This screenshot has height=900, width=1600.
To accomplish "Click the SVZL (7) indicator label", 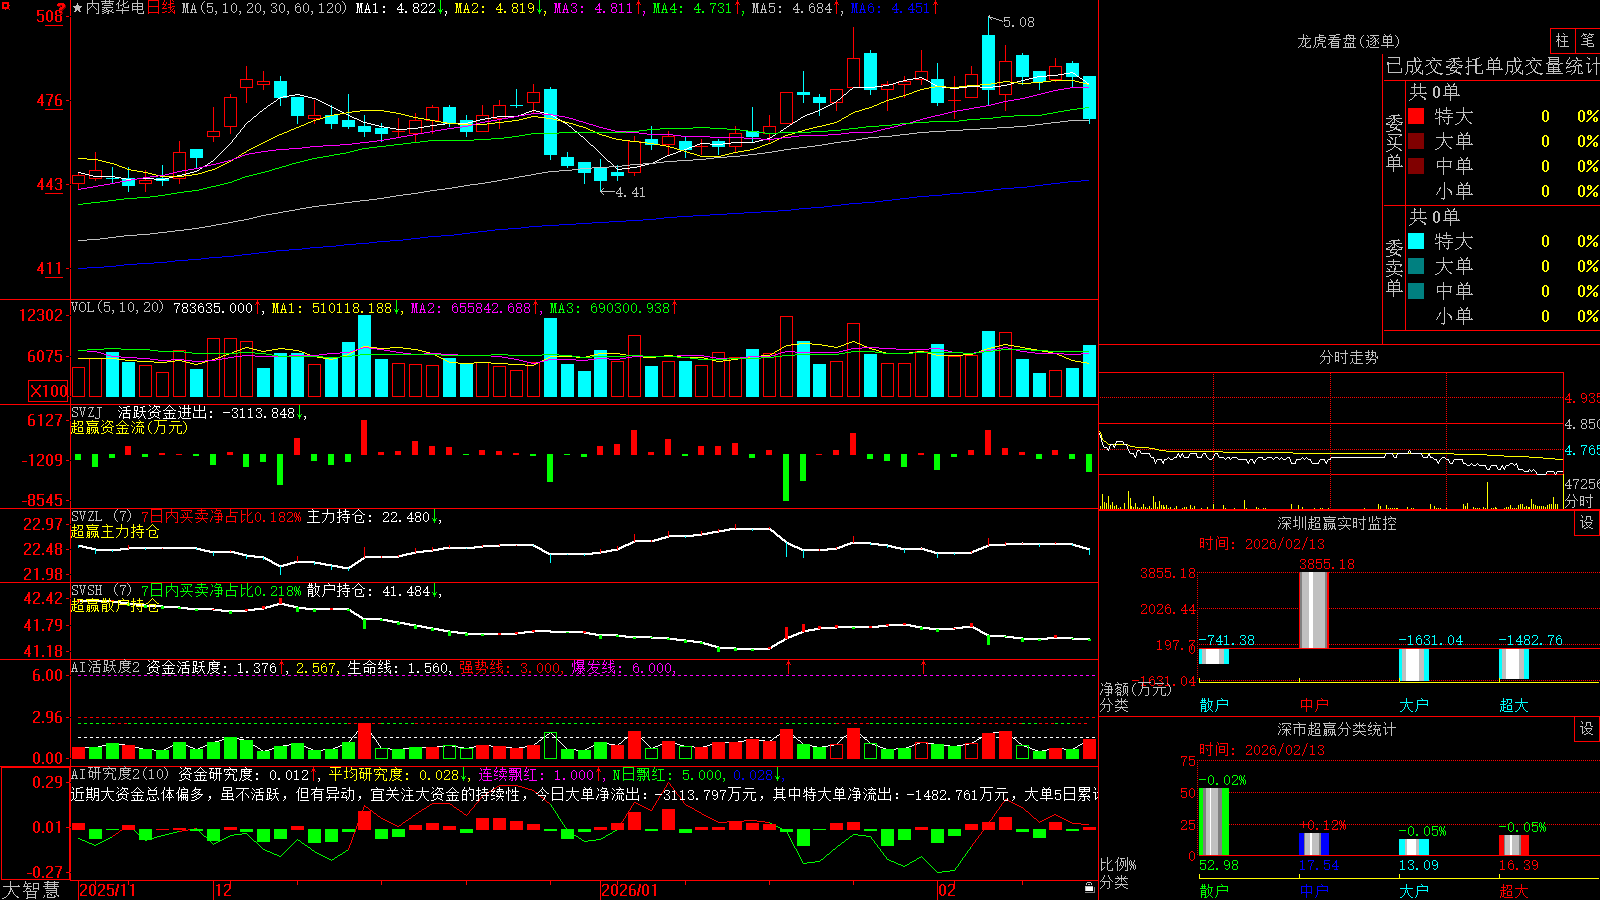I will pos(102,517).
